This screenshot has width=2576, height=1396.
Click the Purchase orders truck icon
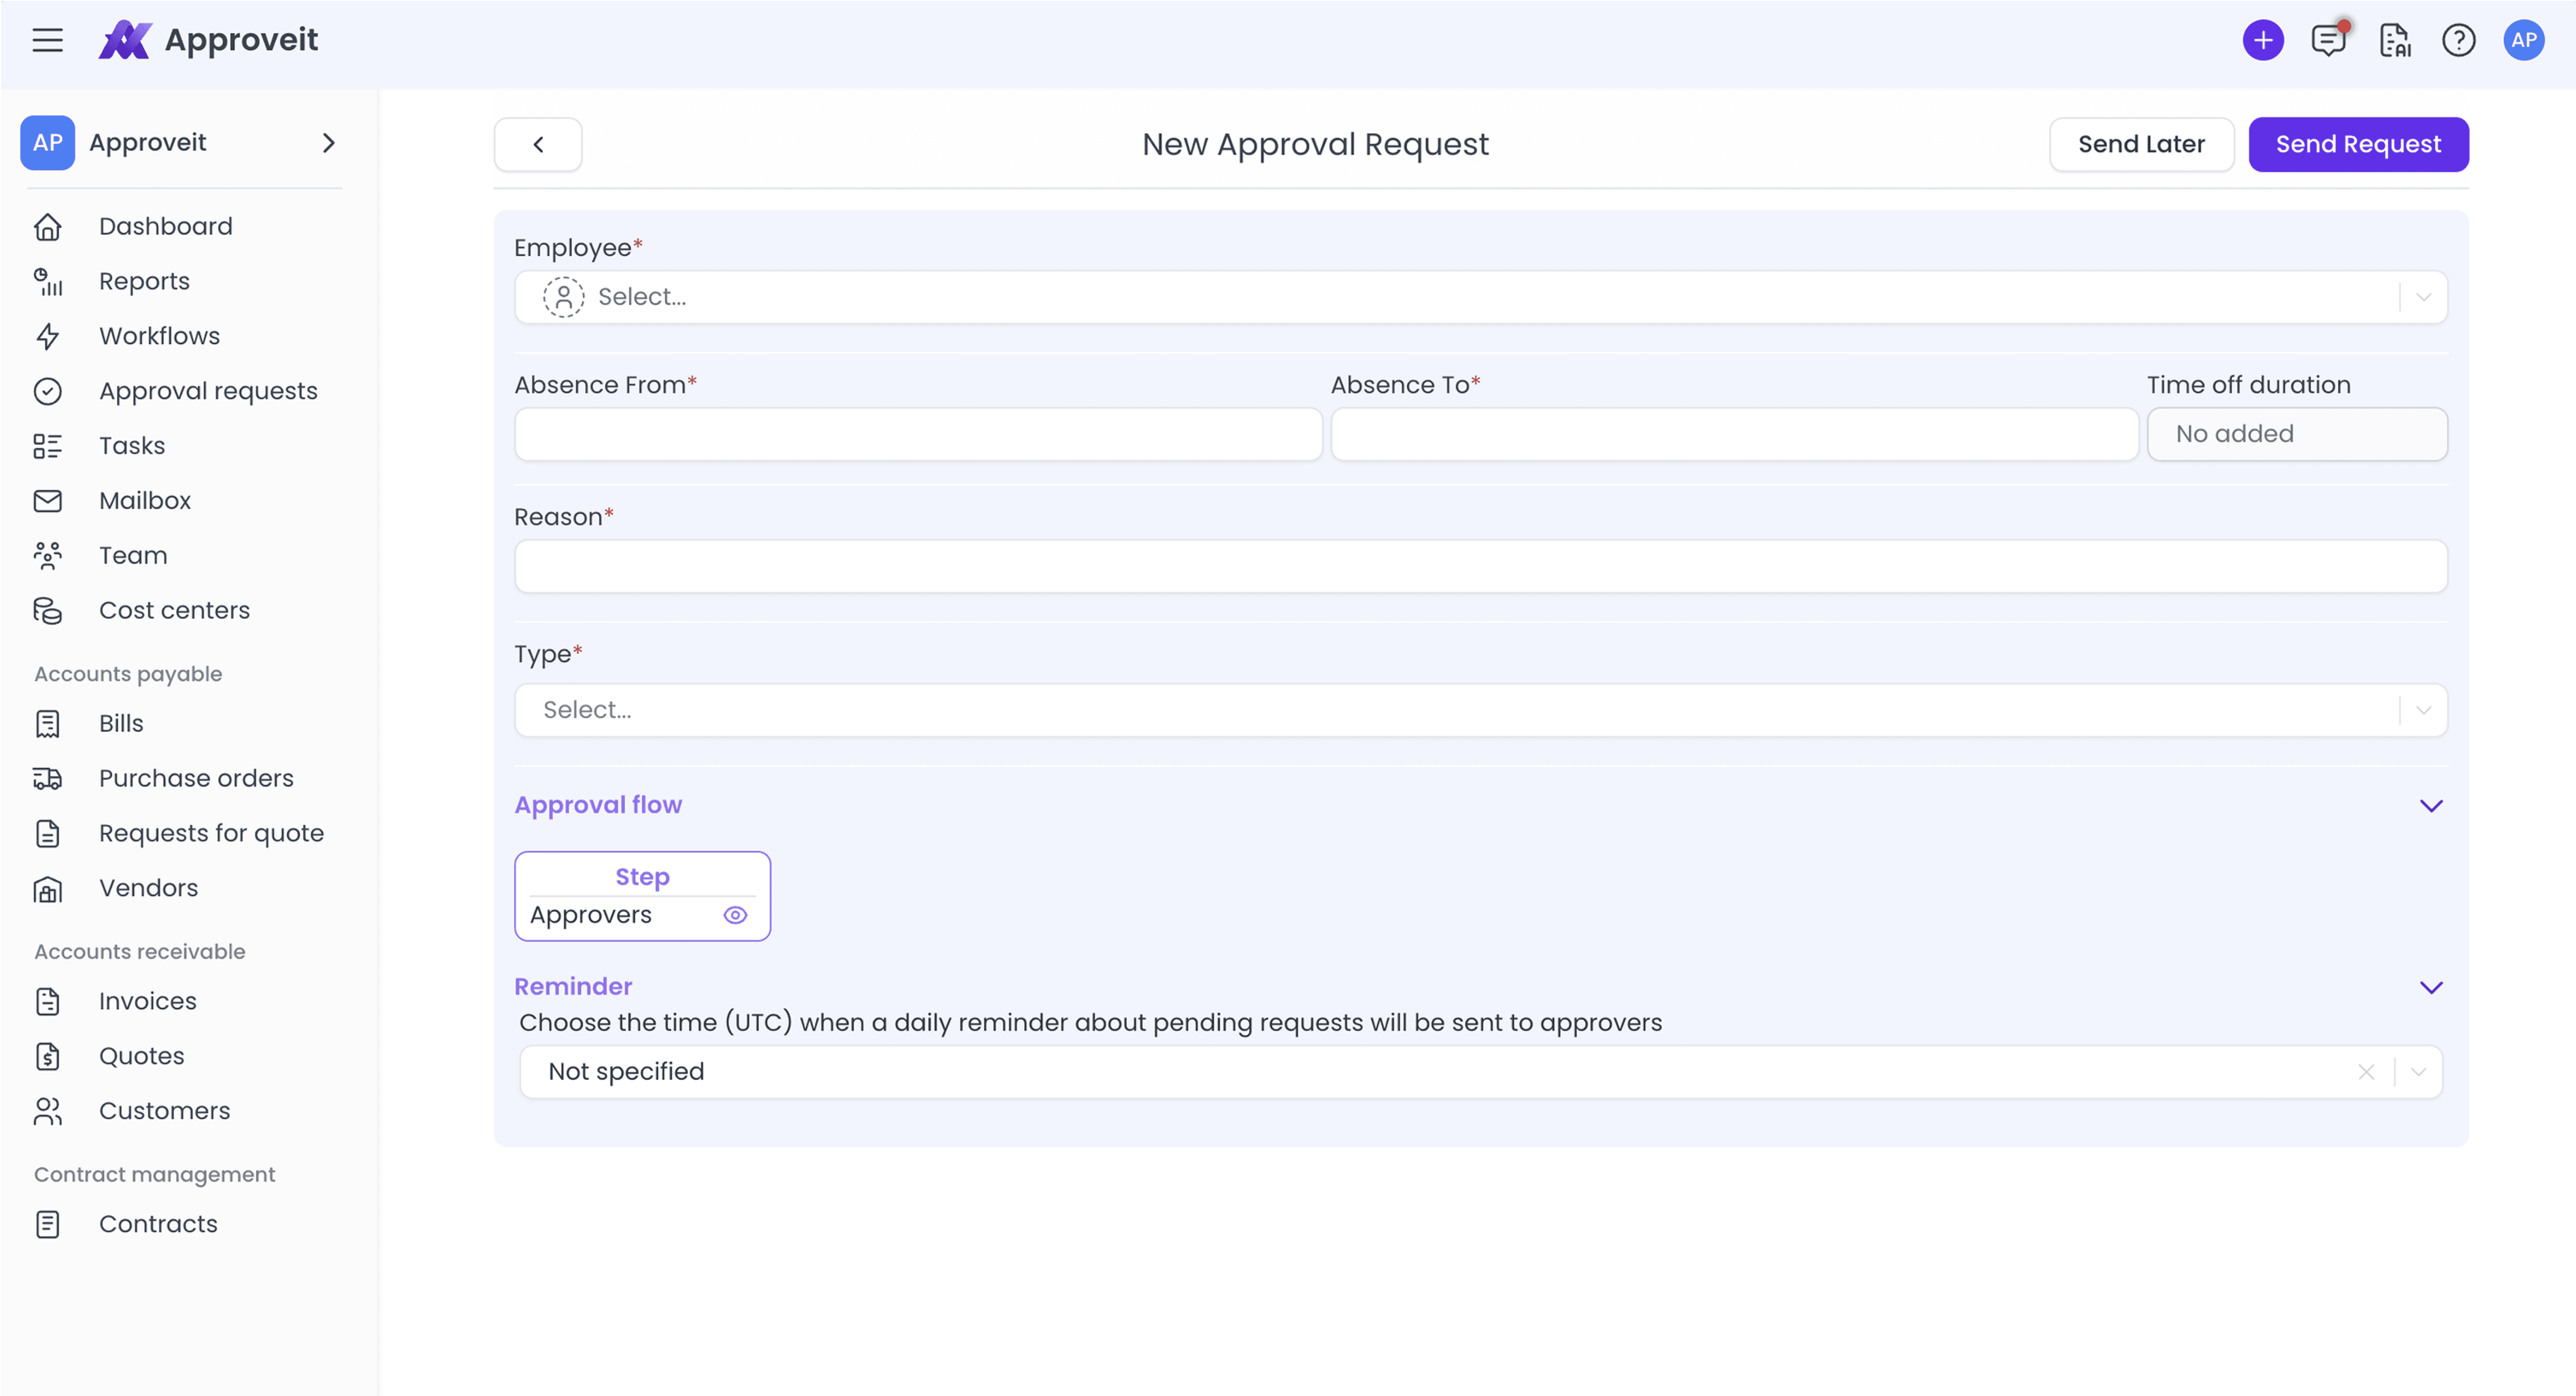(x=47, y=778)
